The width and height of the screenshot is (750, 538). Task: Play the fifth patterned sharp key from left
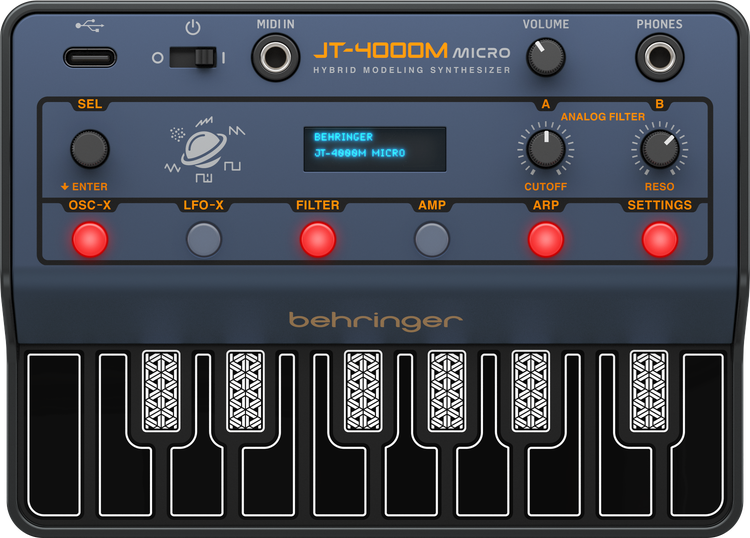(x=530, y=391)
